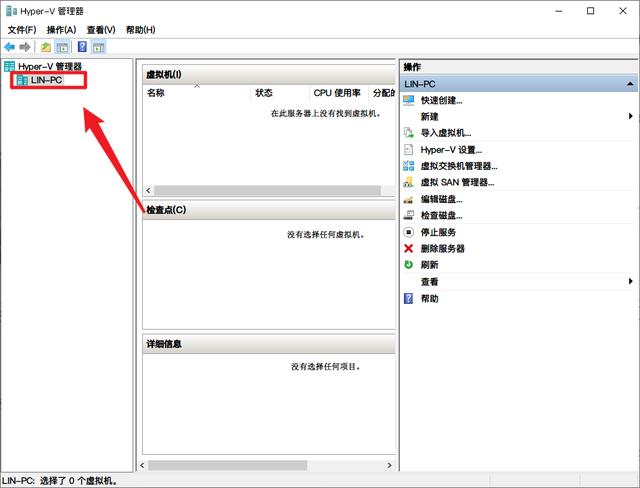The height and width of the screenshot is (488, 640).
Task: Click center pane bottom scrollbar thumb
Action: coord(227,465)
